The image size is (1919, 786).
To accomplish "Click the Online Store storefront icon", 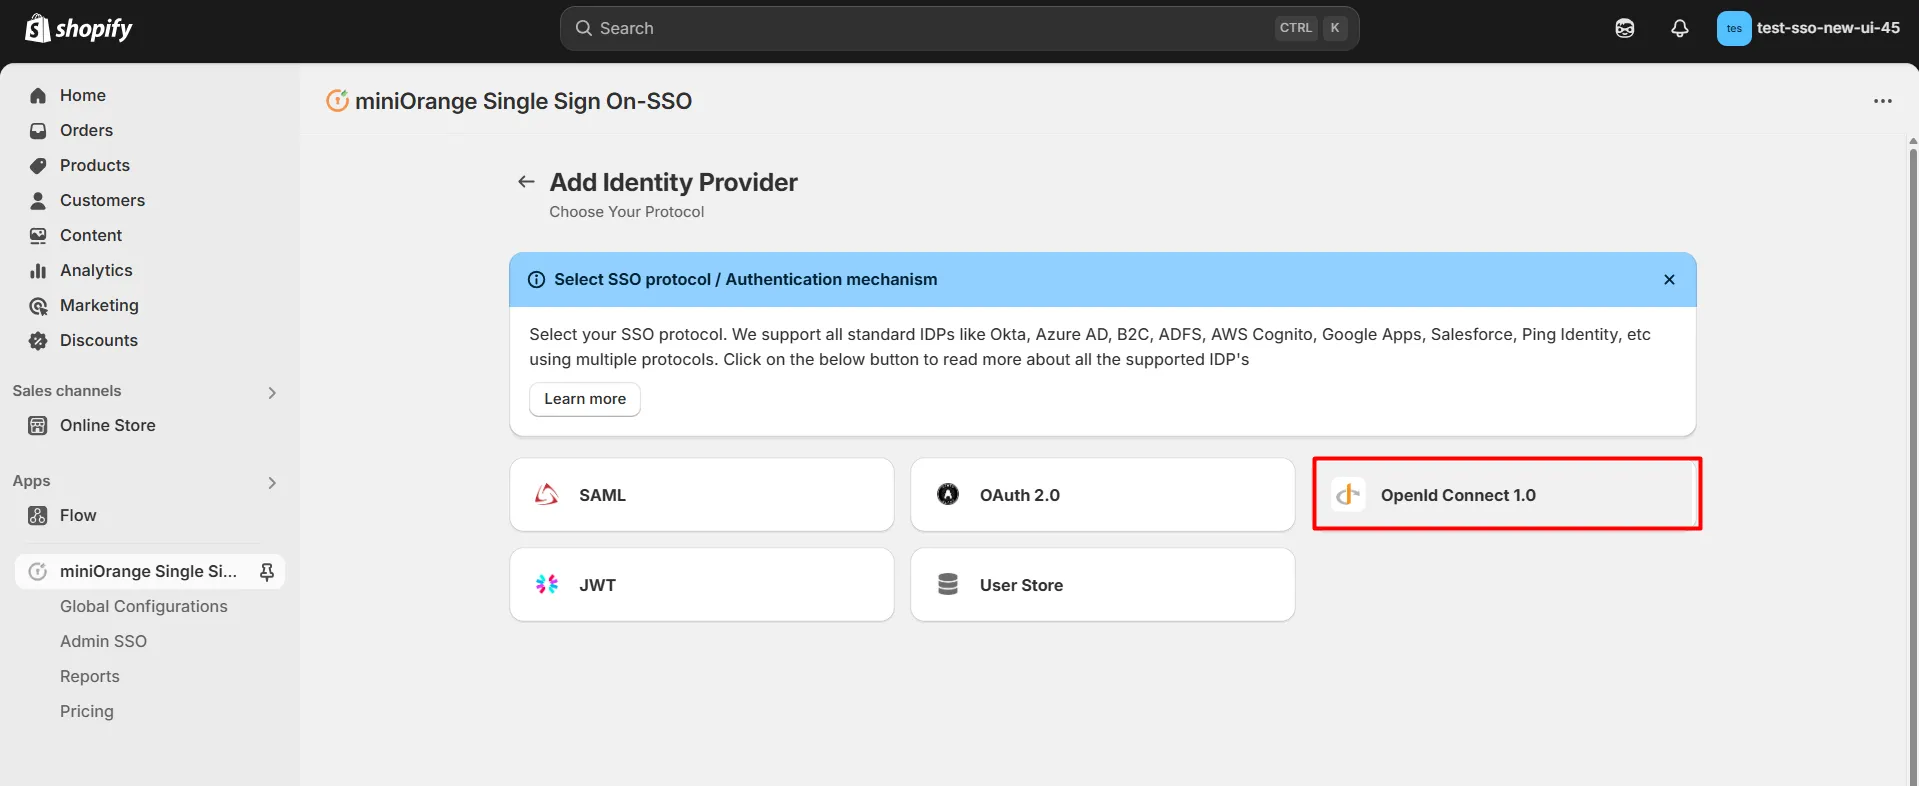I will [38, 426].
